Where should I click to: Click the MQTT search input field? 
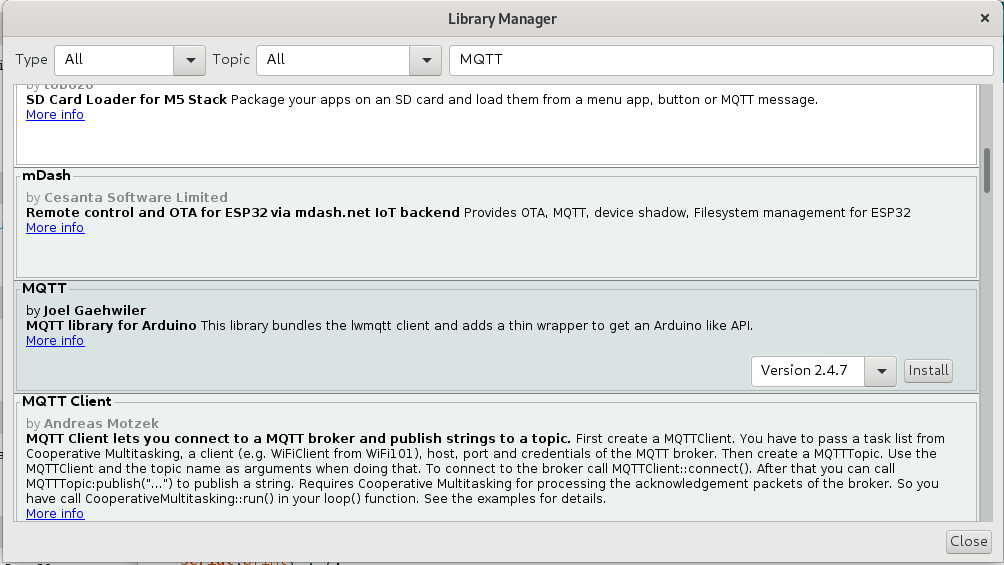(721, 60)
